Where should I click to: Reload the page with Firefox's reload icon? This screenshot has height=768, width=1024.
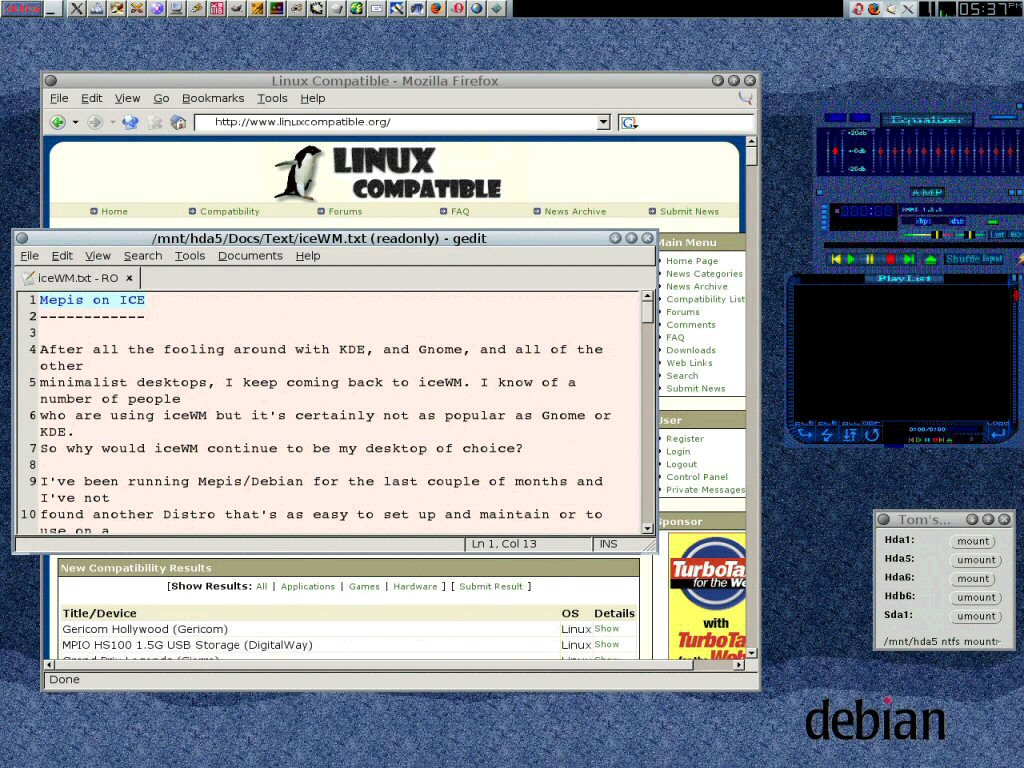(132, 122)
